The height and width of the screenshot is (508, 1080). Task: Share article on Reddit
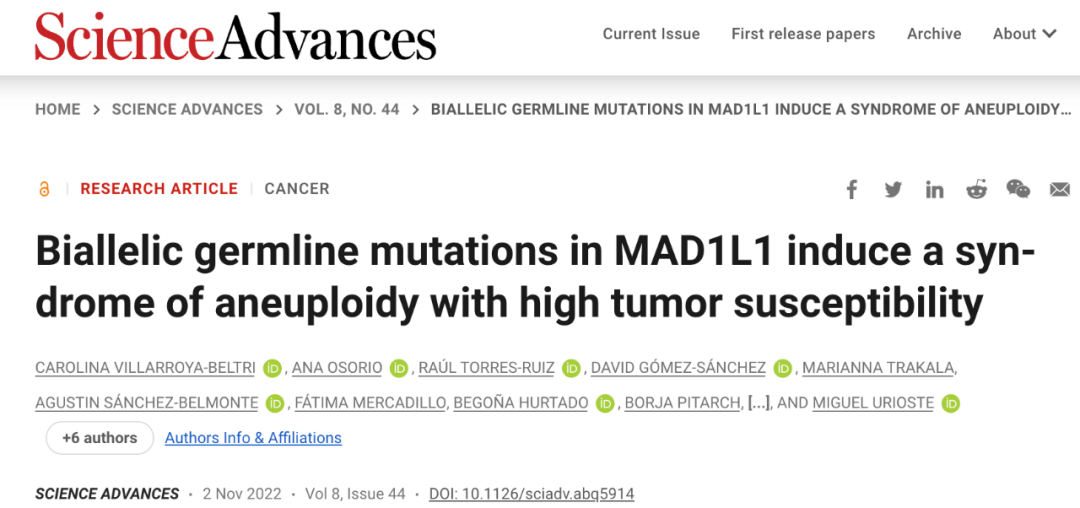(x=976, y=189)
